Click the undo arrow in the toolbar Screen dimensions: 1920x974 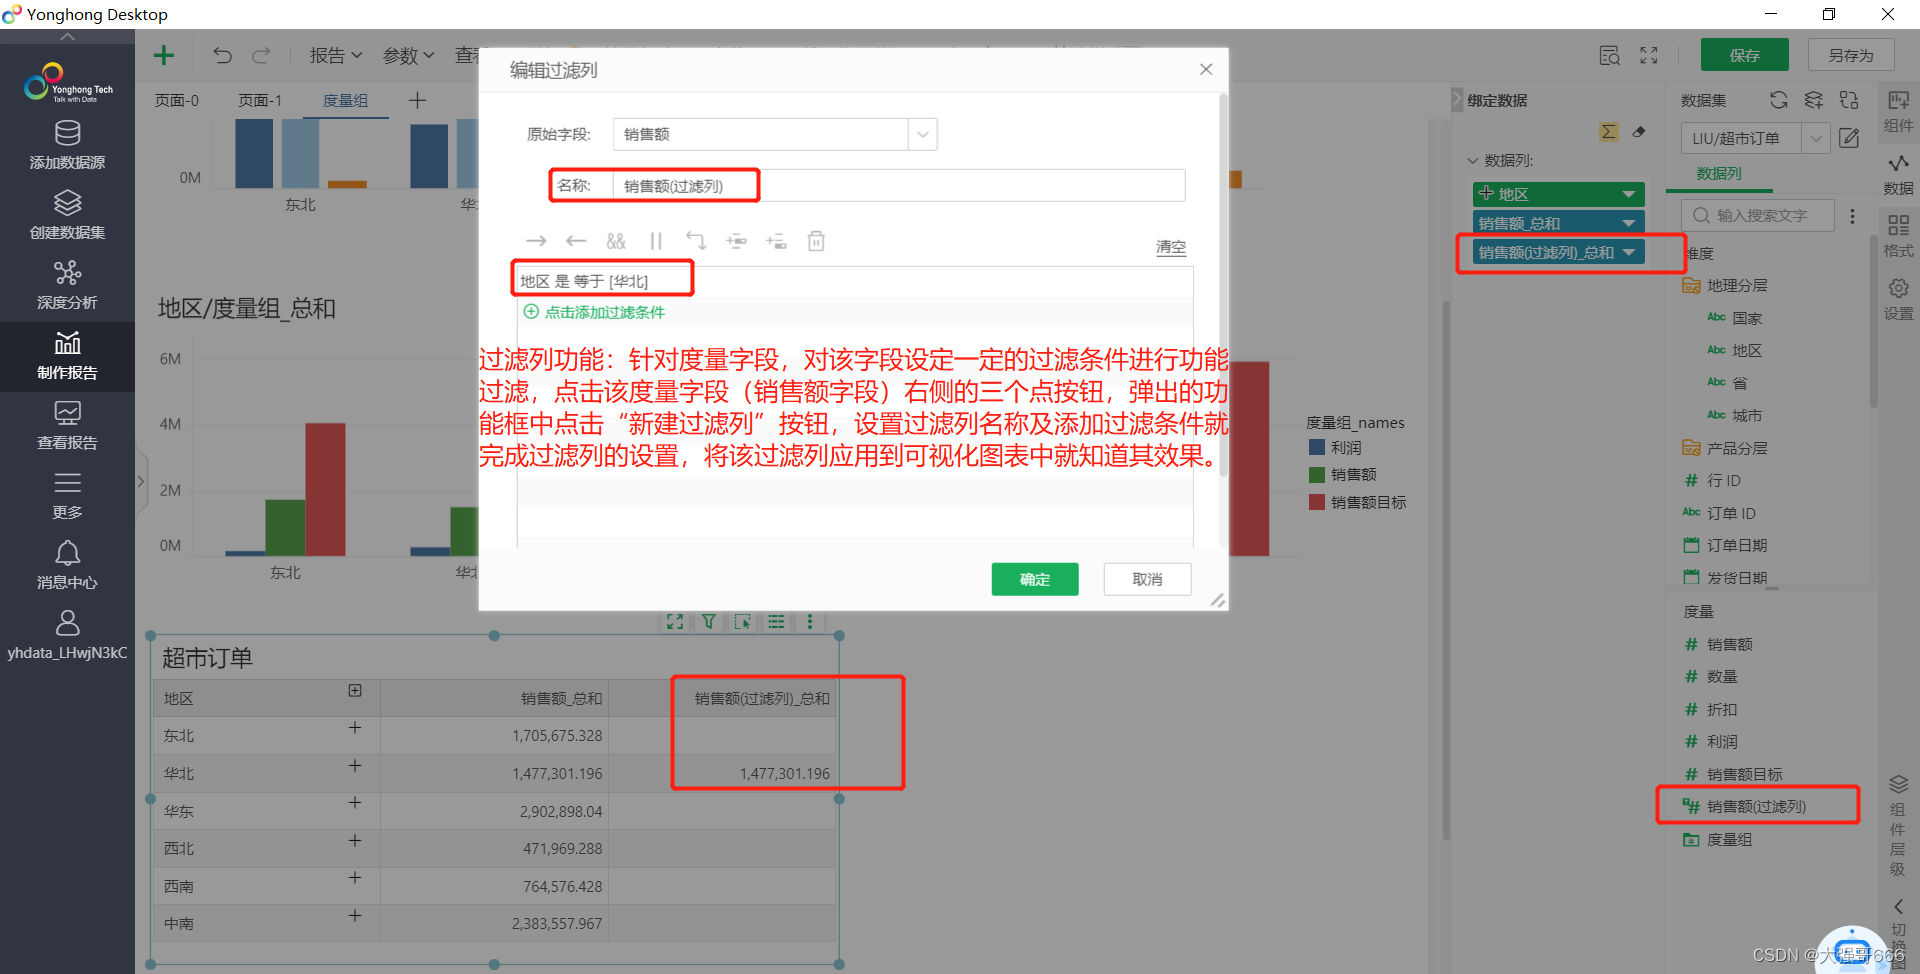coord(222,55)
